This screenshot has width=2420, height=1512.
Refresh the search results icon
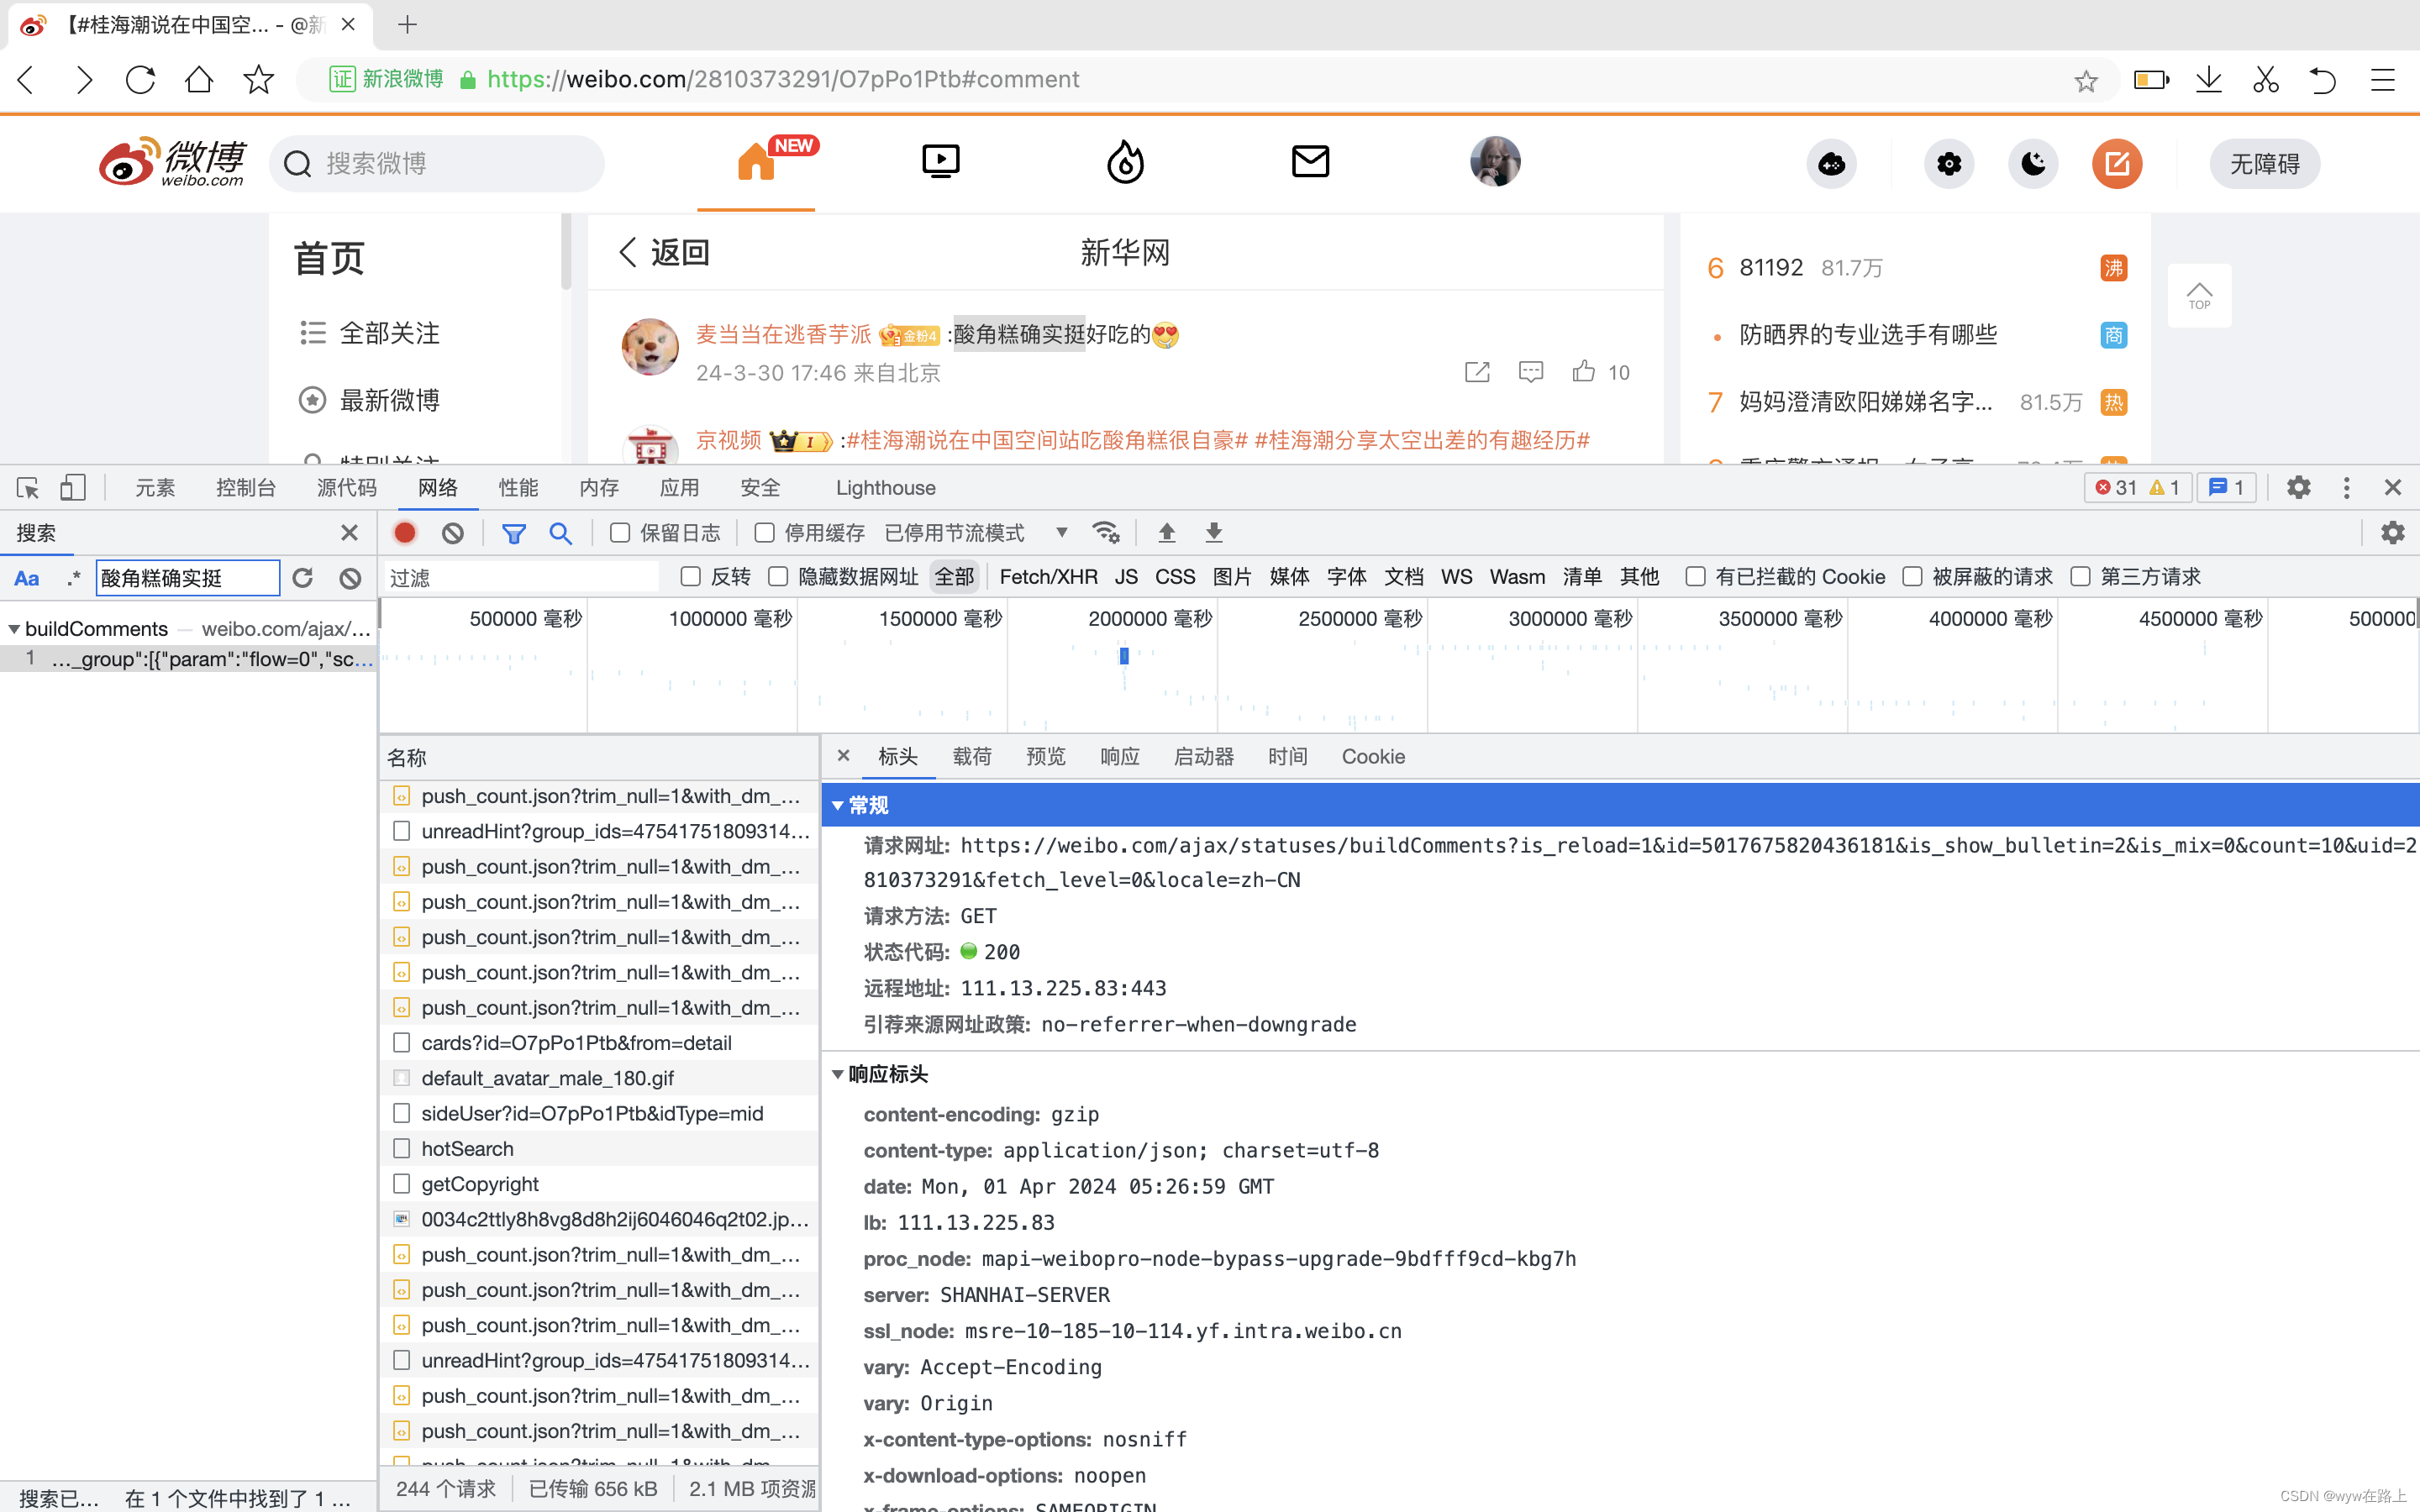click(x=303, y=578)
